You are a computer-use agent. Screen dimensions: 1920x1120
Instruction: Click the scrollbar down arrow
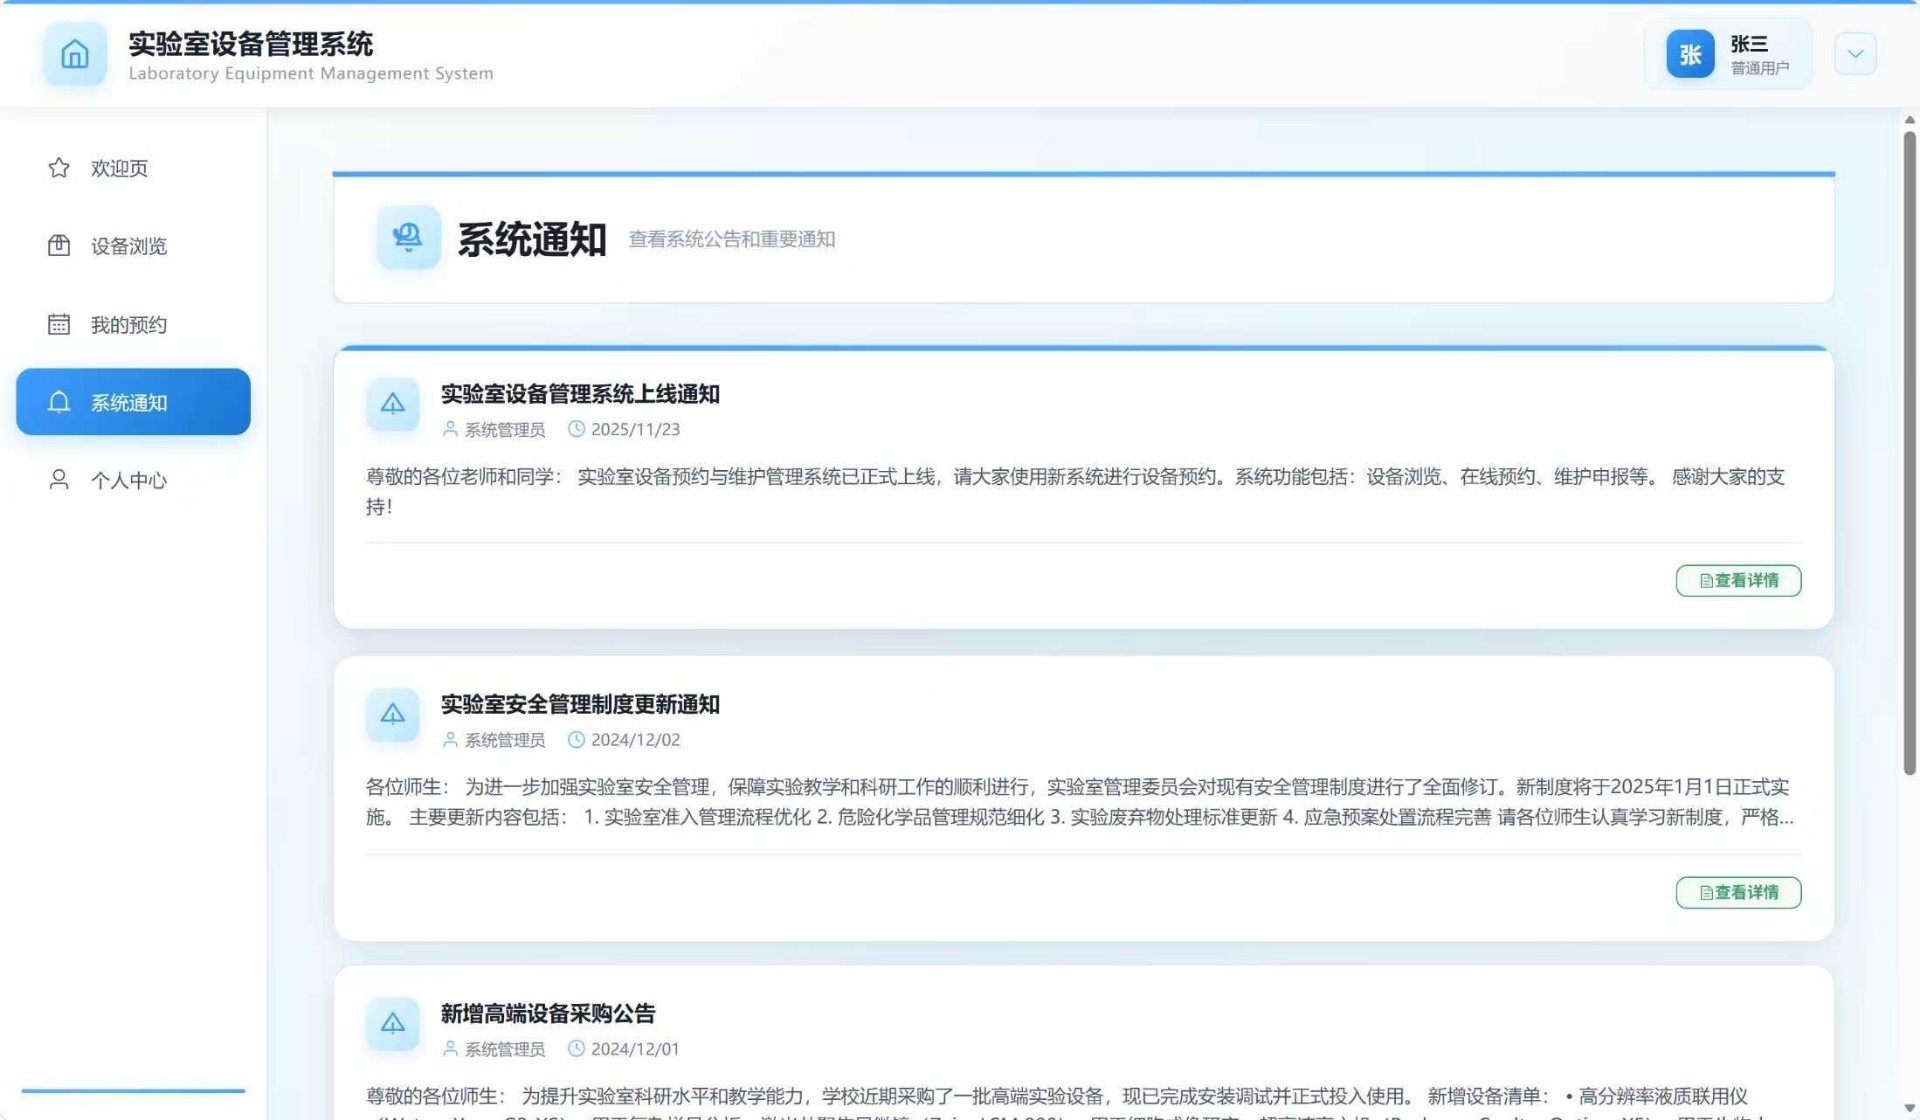[x=1909, y=1108]
